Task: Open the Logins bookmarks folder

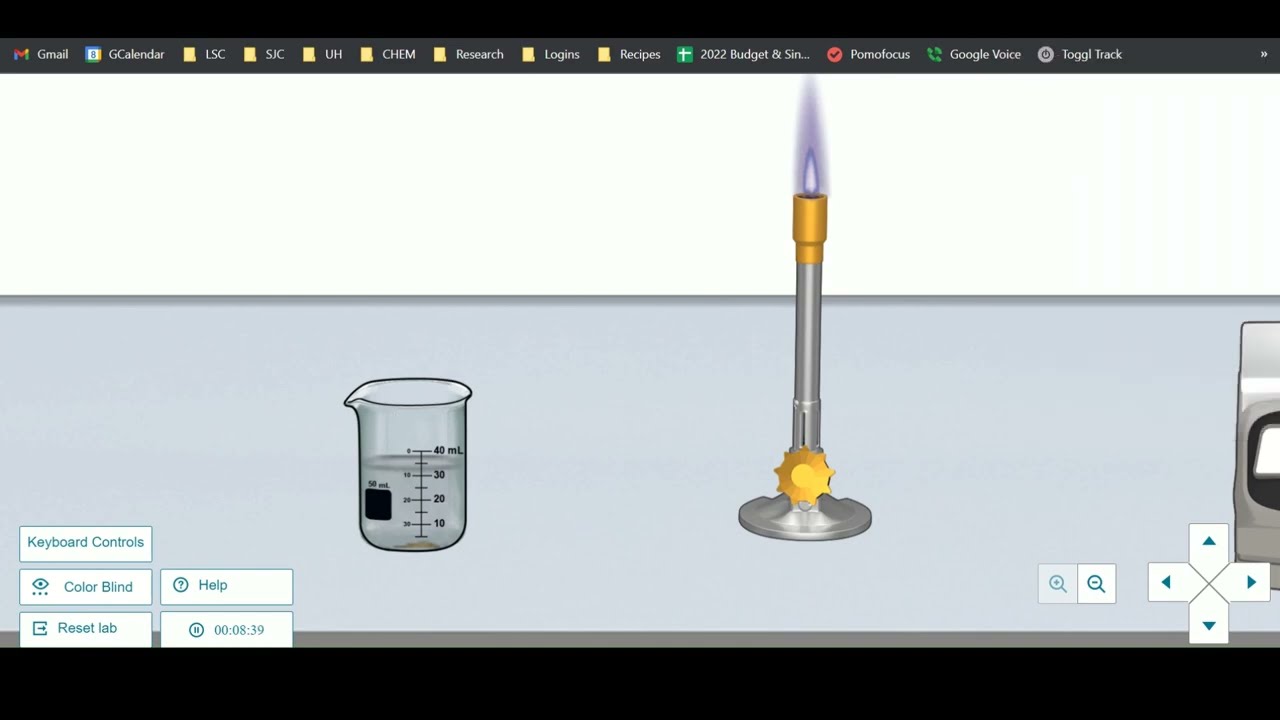Action: point(551,54)
